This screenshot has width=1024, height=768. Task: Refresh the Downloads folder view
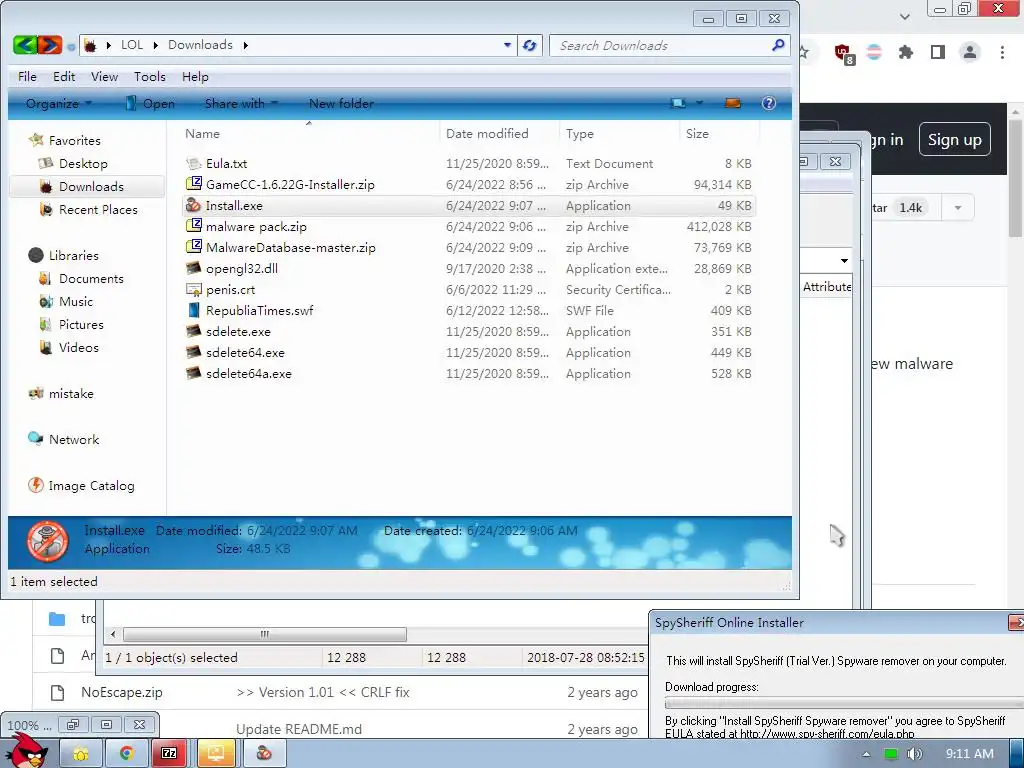(530, 45)
